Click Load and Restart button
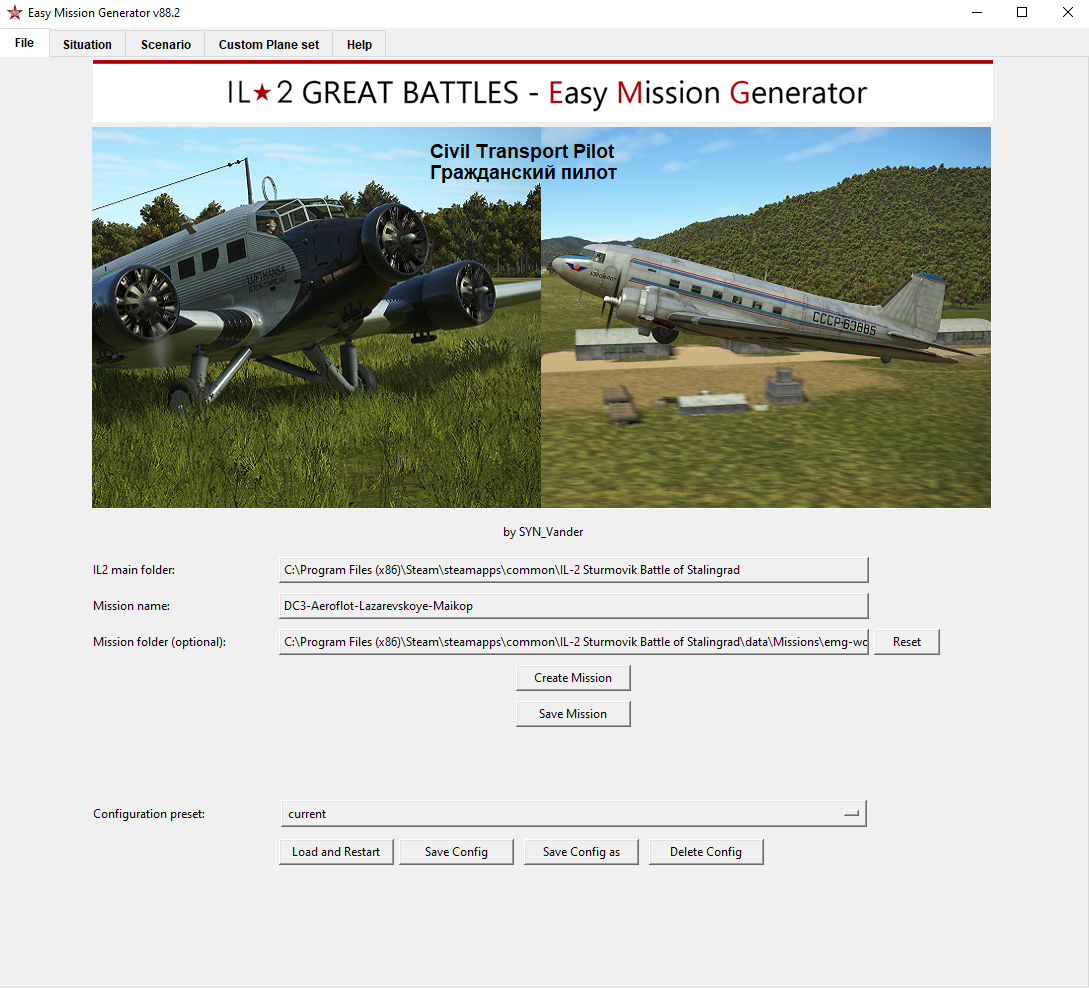Image resolution: width=1089 pixels, height=988 pixels. [x=336, y=852]
